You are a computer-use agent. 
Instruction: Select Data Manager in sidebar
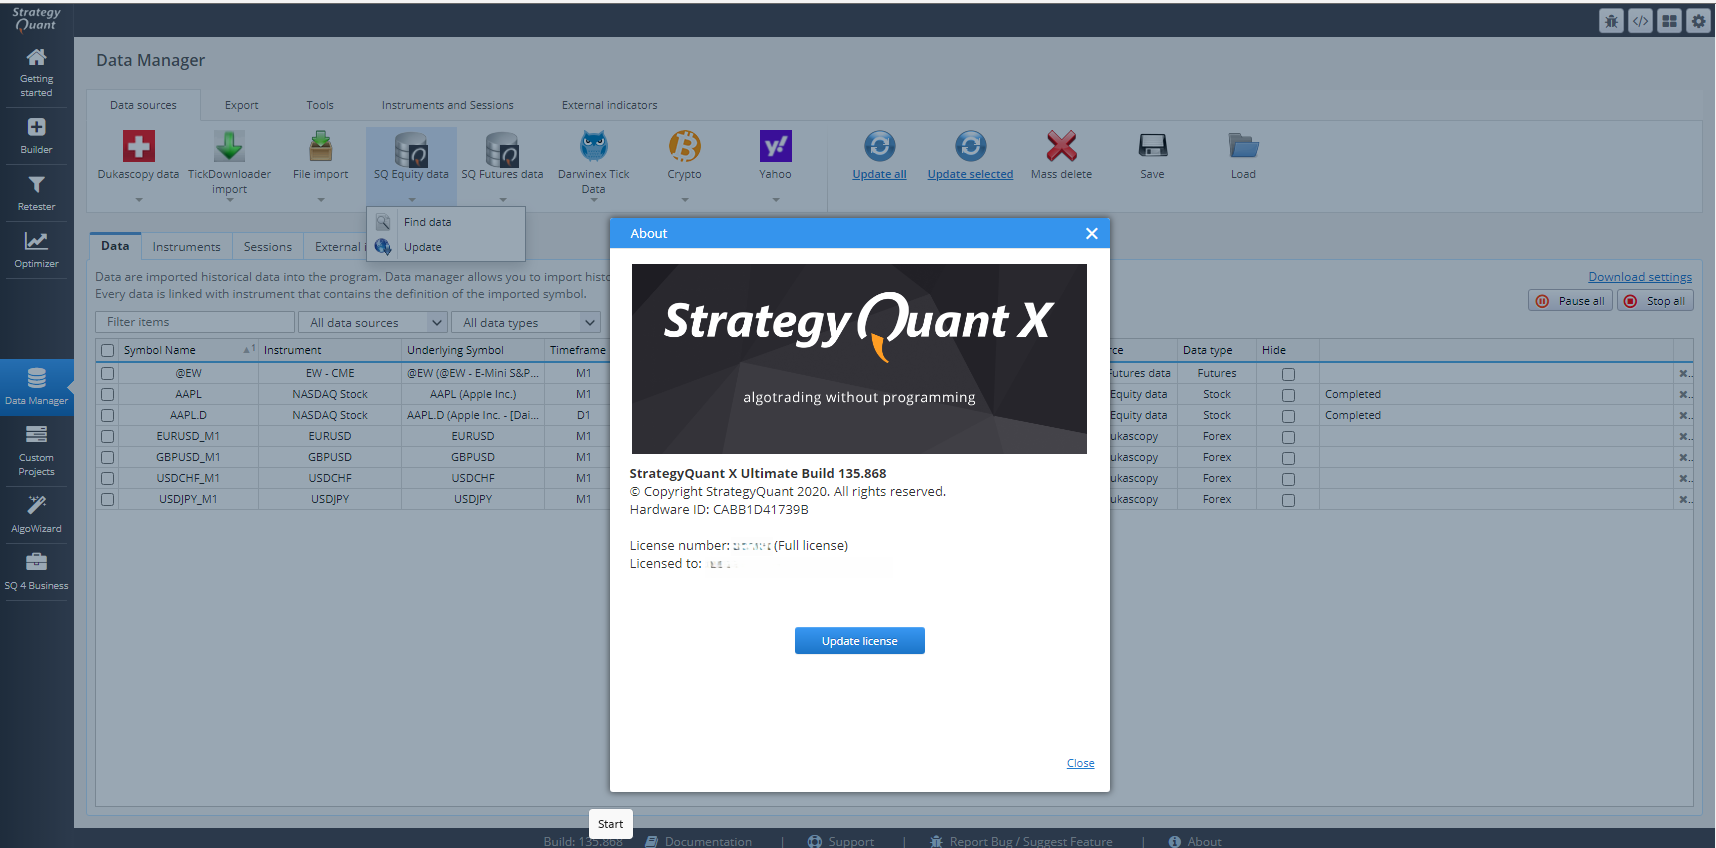36,387
